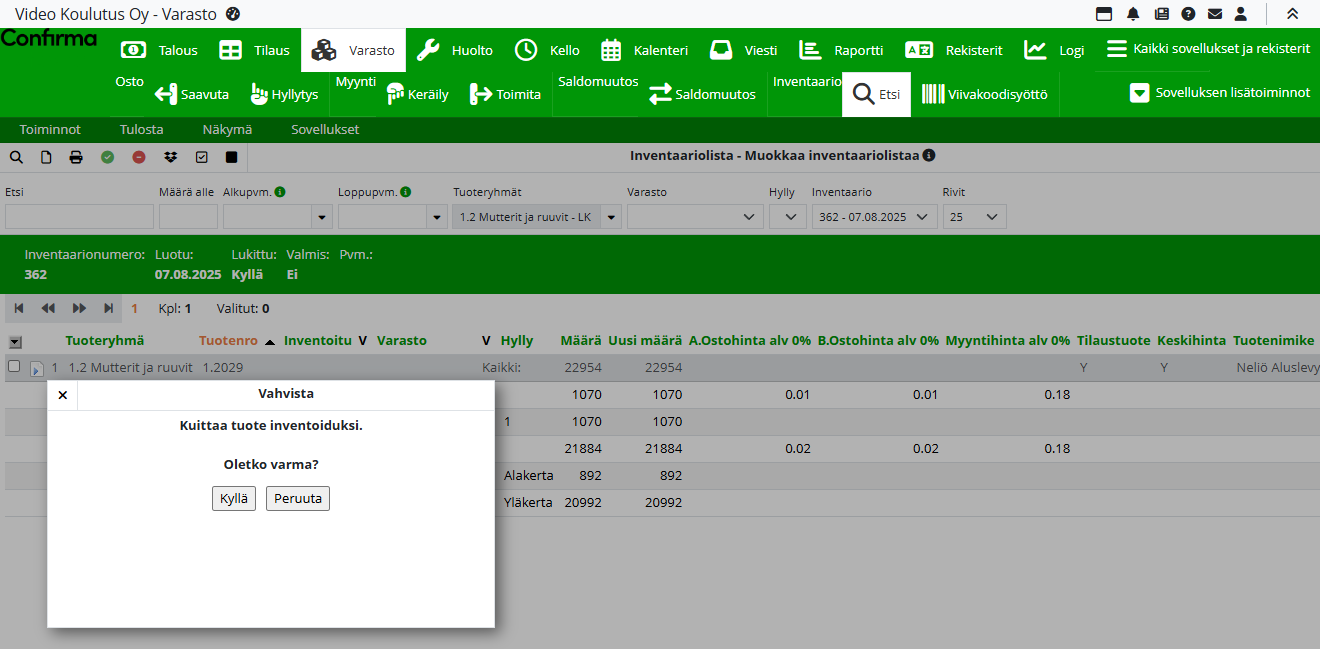Open the user profile icon

1241,14
